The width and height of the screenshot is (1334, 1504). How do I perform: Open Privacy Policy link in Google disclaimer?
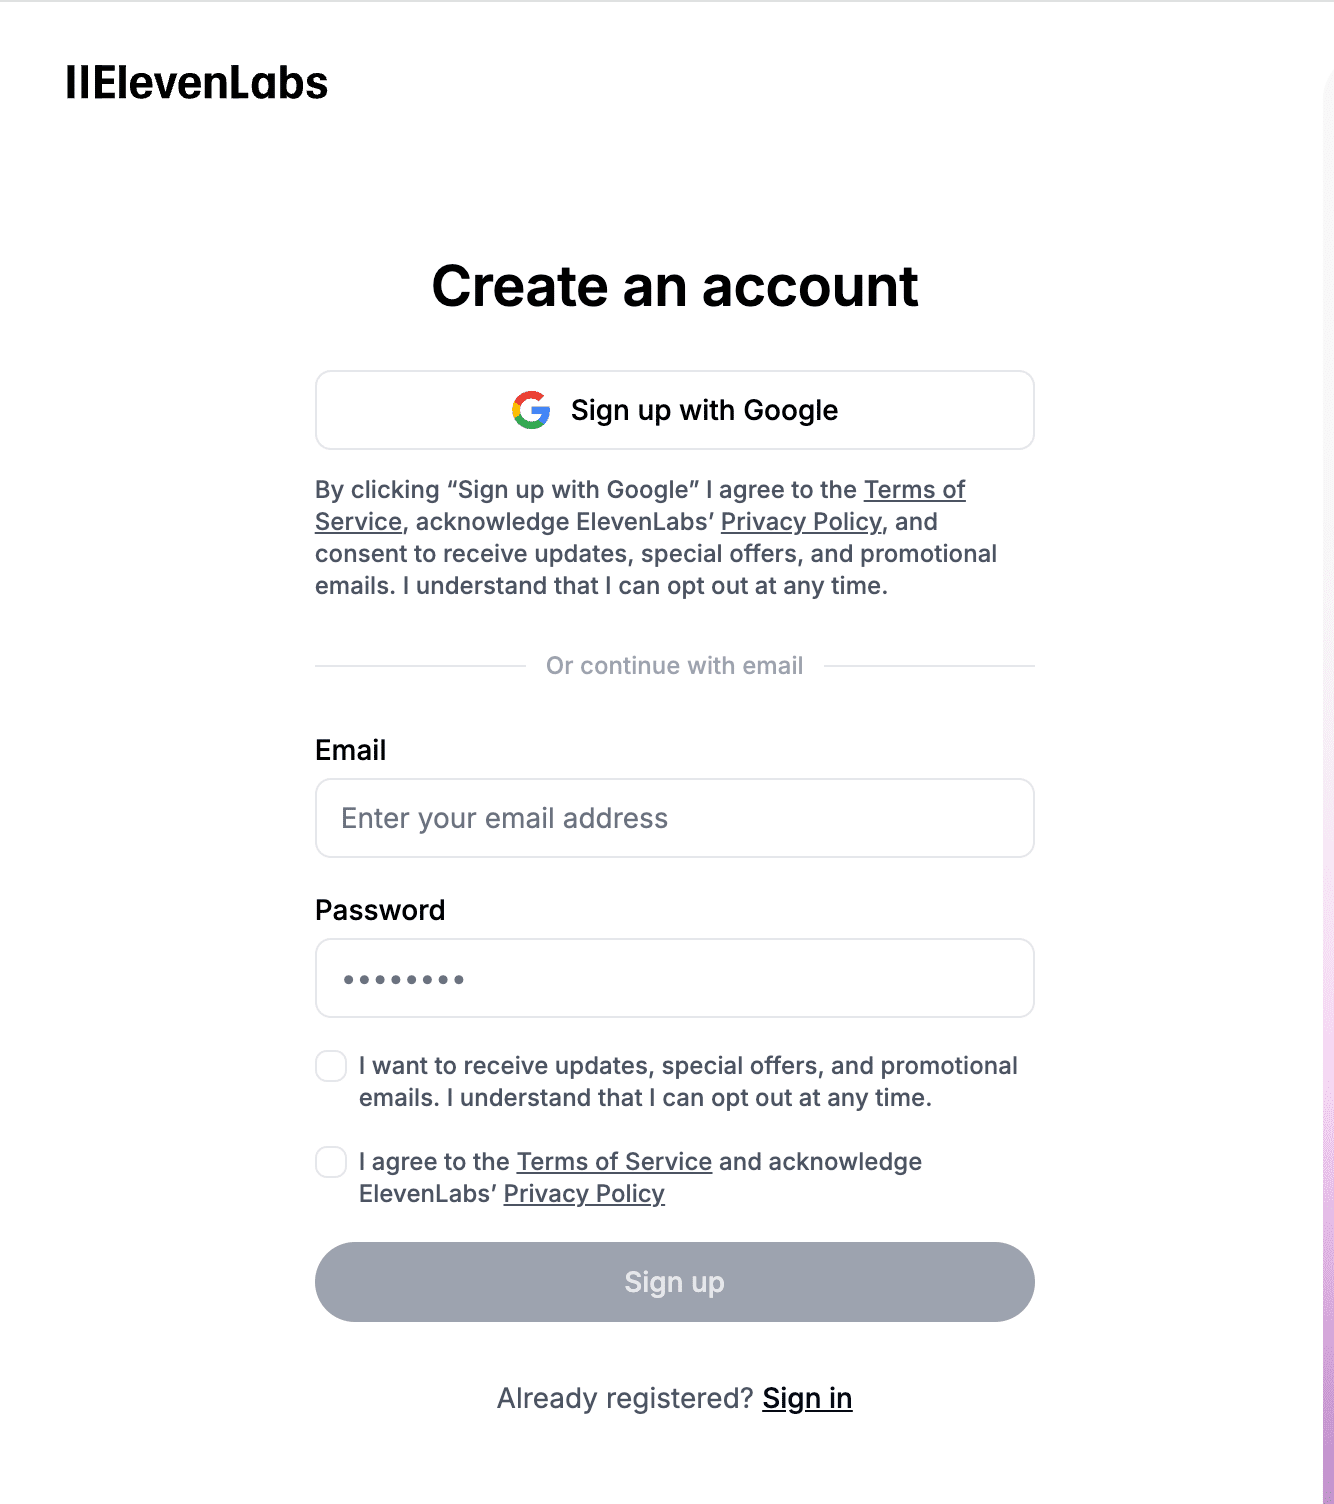(801, 522)
